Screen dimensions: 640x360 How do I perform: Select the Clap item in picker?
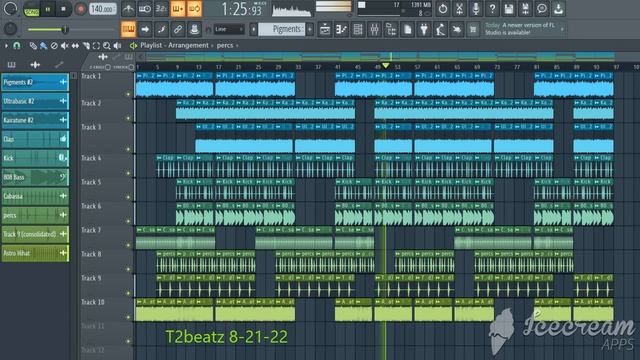tap(35, 139)
